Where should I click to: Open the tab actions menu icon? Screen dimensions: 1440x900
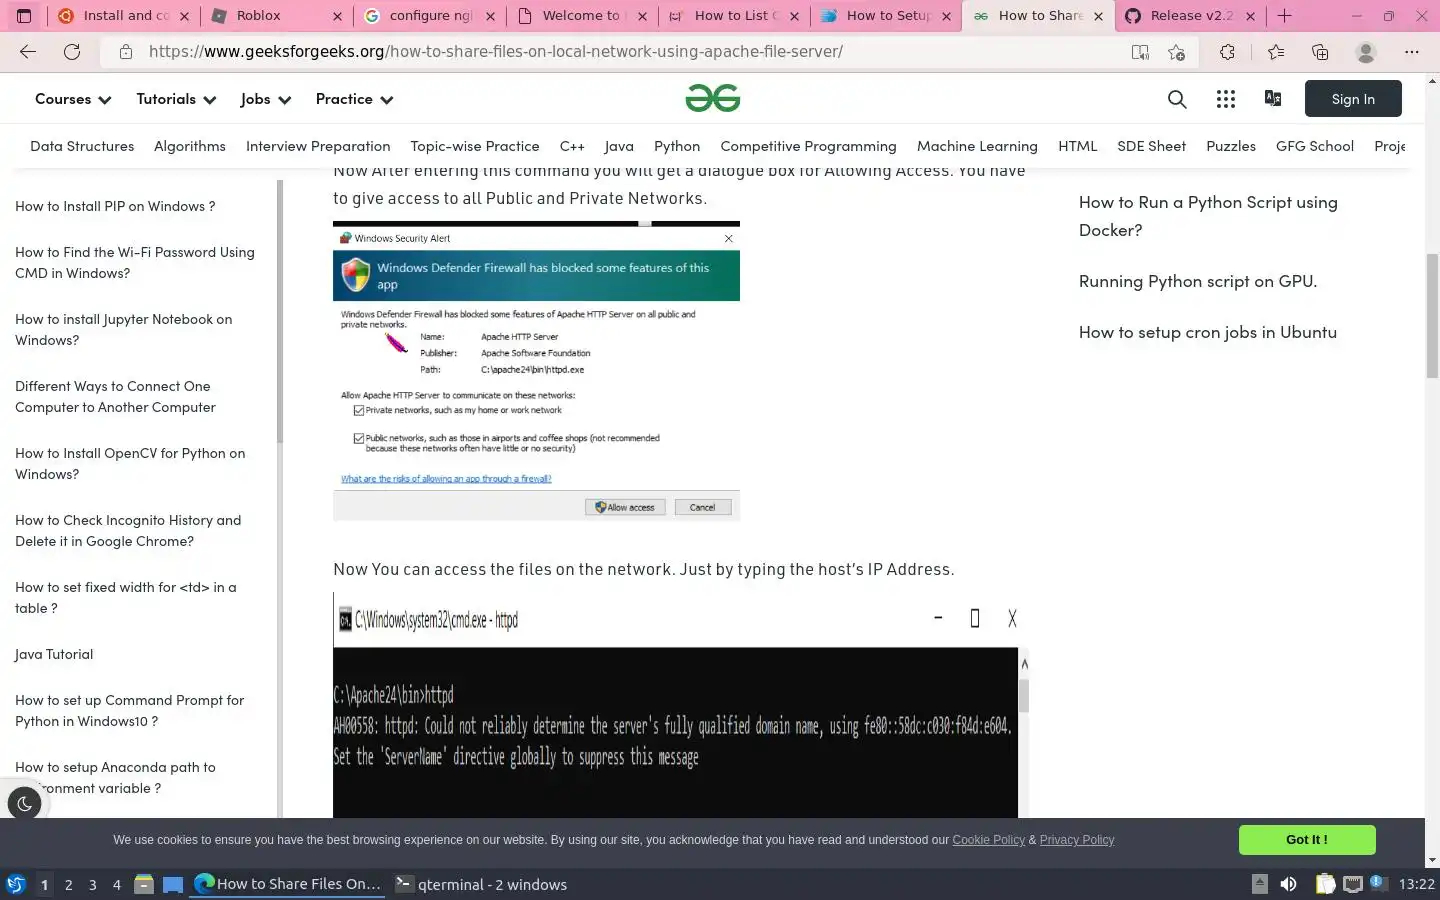point(24,16)
